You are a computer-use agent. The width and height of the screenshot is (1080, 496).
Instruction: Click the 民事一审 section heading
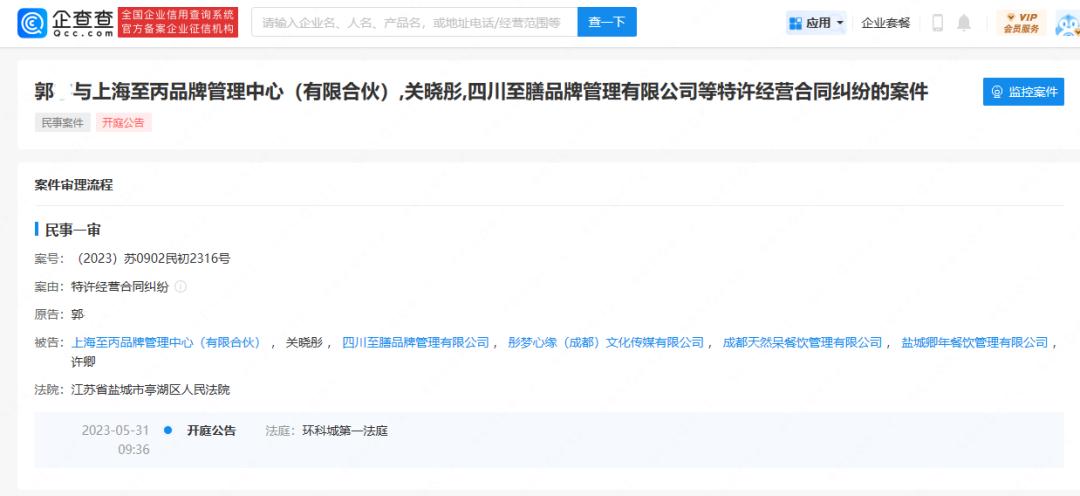72,229
